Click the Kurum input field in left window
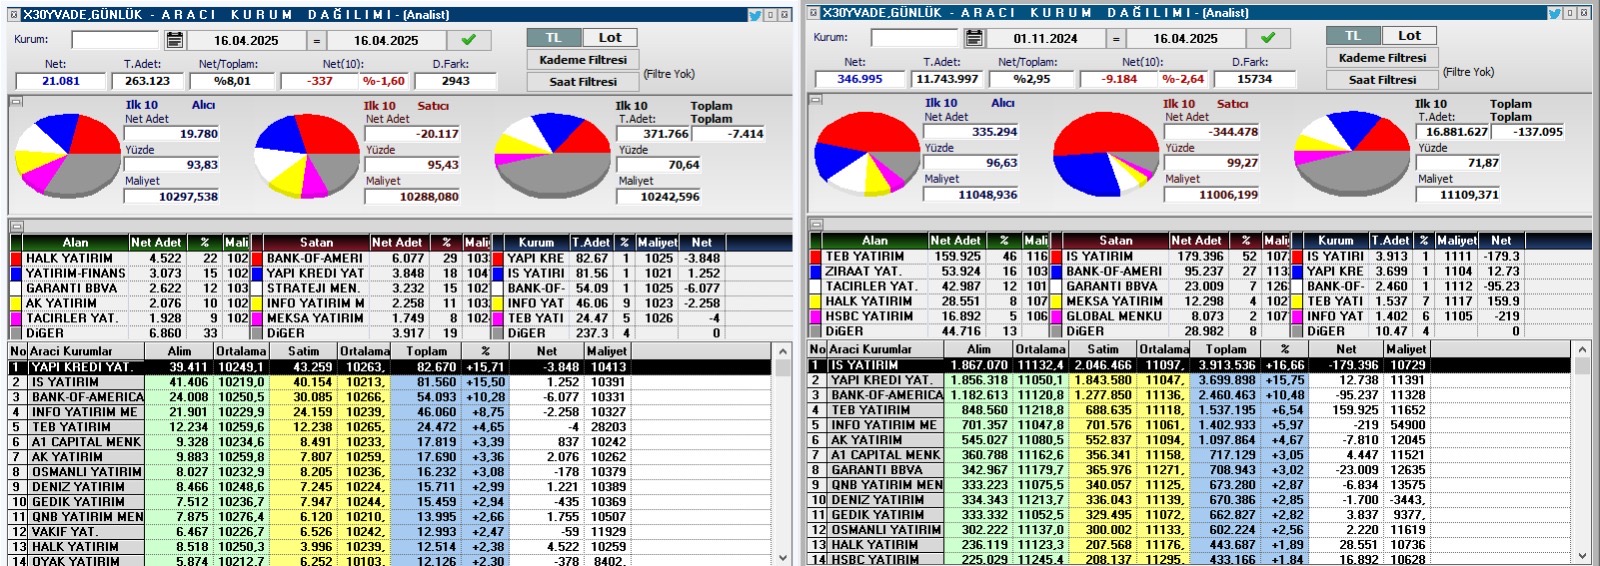1600x566 pixels. pyautogui.click(x=115, y=40)
